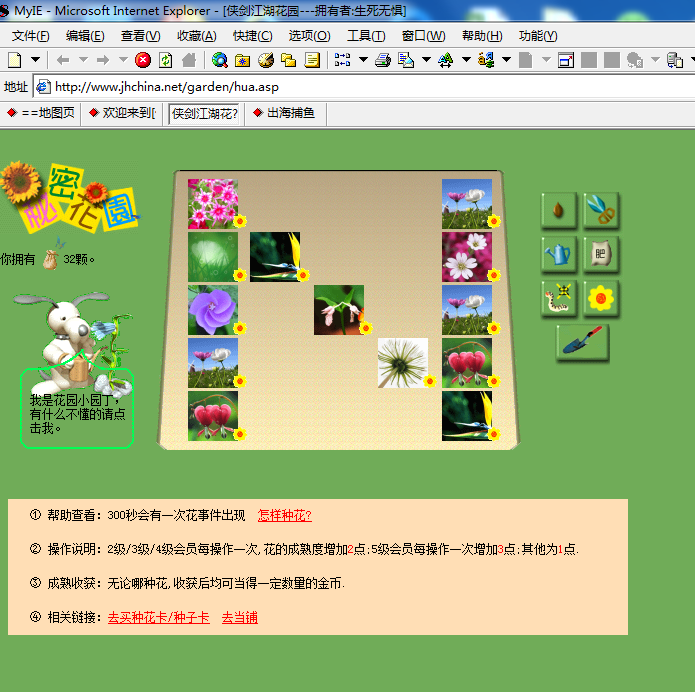Image resolution: width=695 pixels, height=692 pixels.
Task: Click the full screen window icon
Action: [x=566, y=60]
